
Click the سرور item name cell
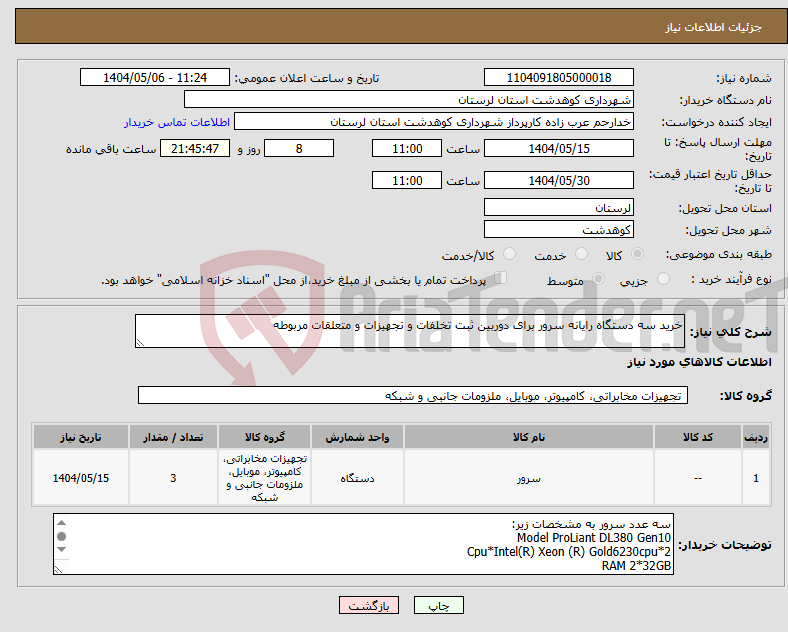click(x=528, y=478)
